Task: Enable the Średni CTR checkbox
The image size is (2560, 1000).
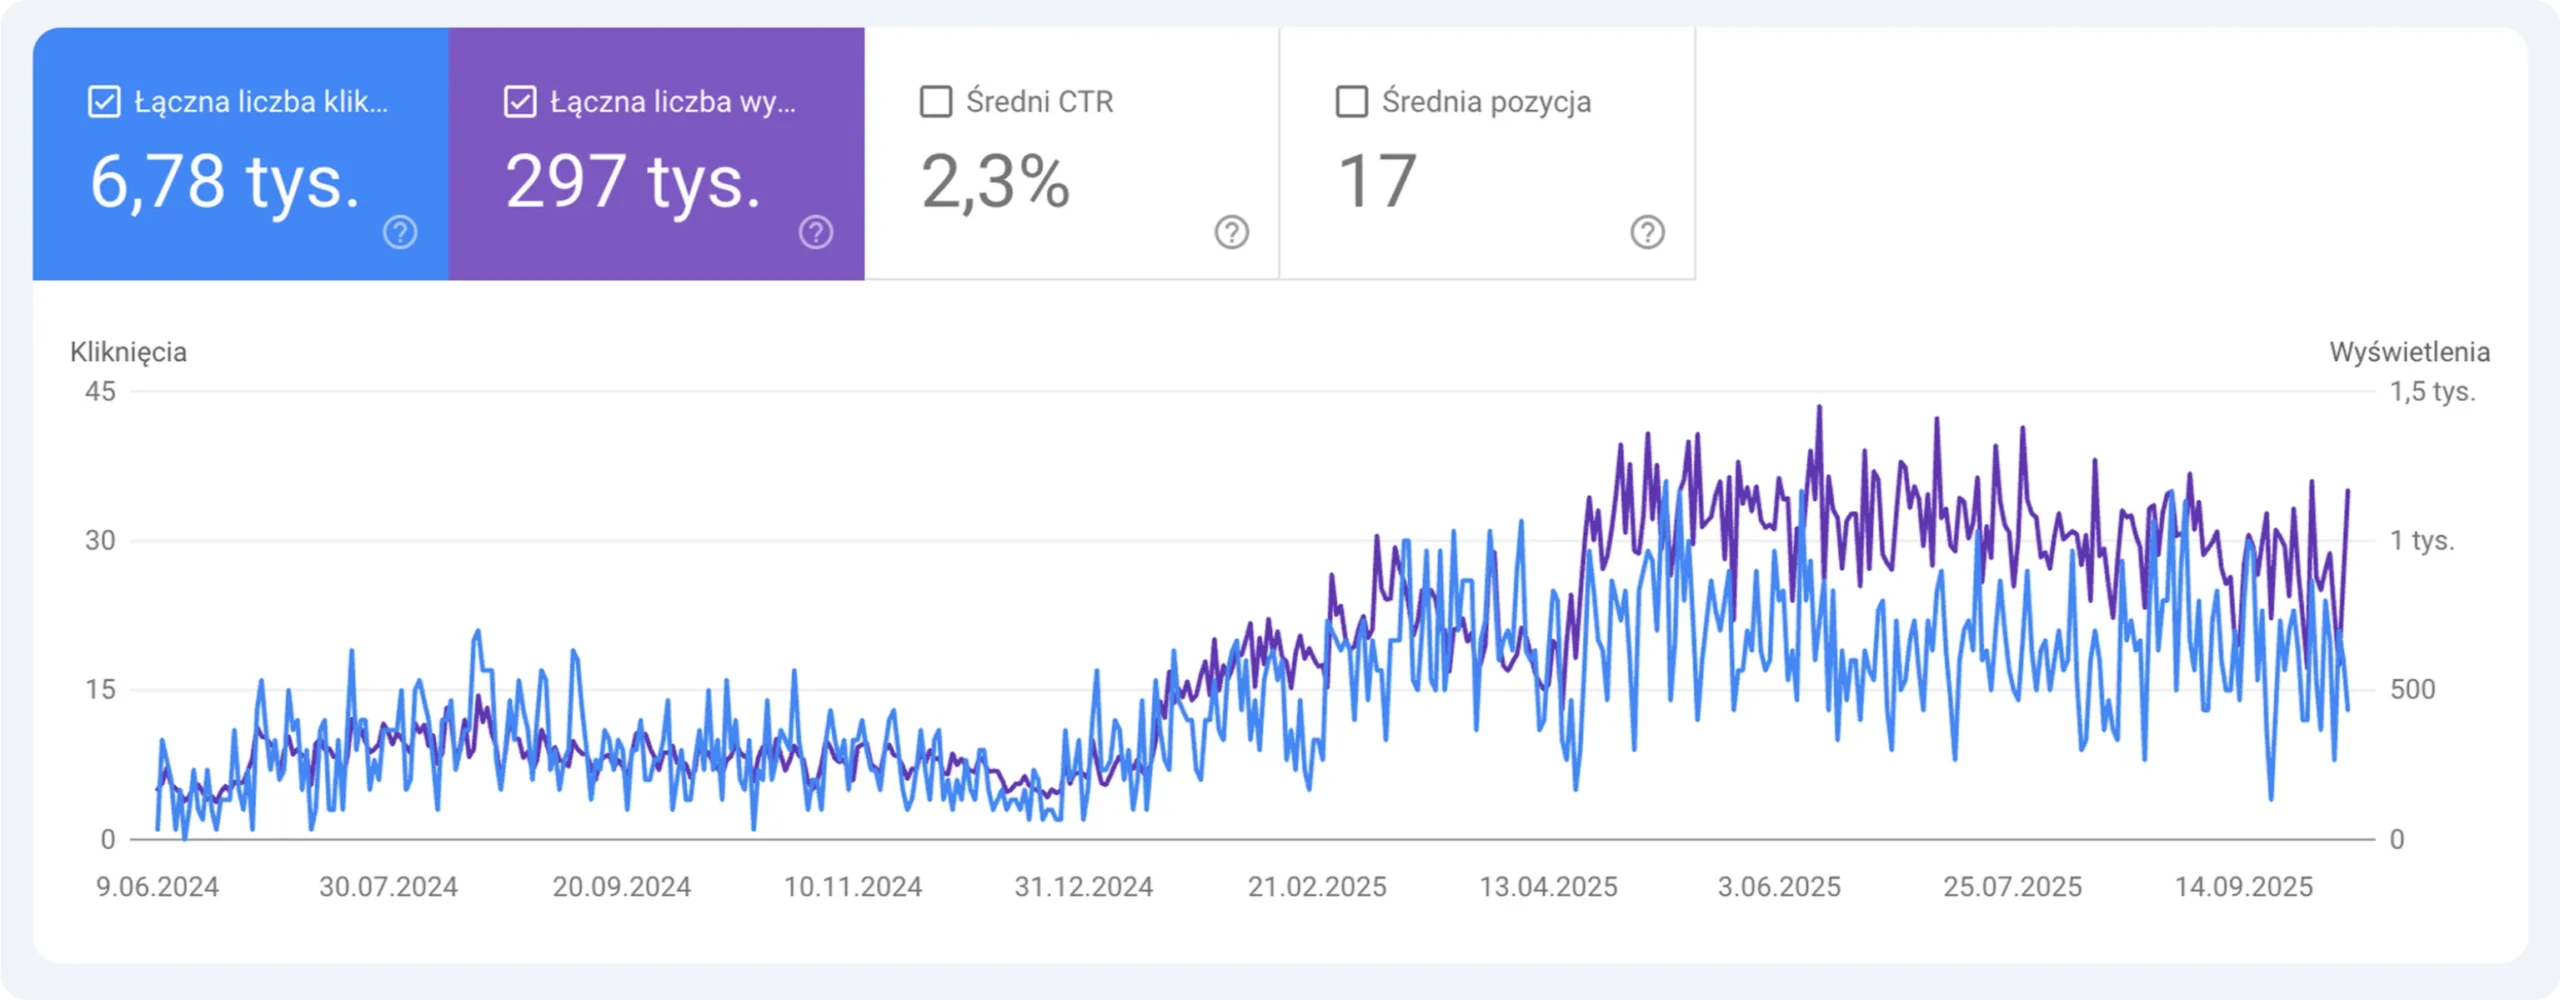Action: click(x=936, y=102)
